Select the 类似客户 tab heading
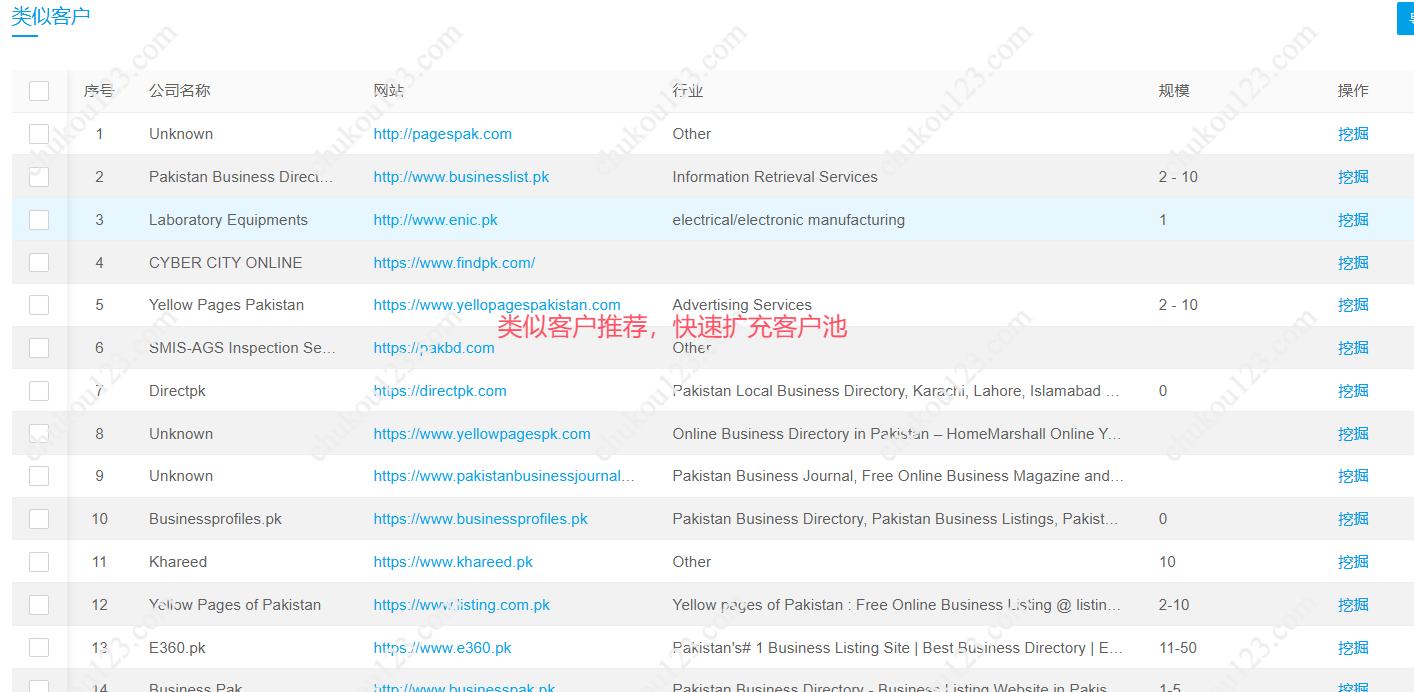 tap(51, 17)
